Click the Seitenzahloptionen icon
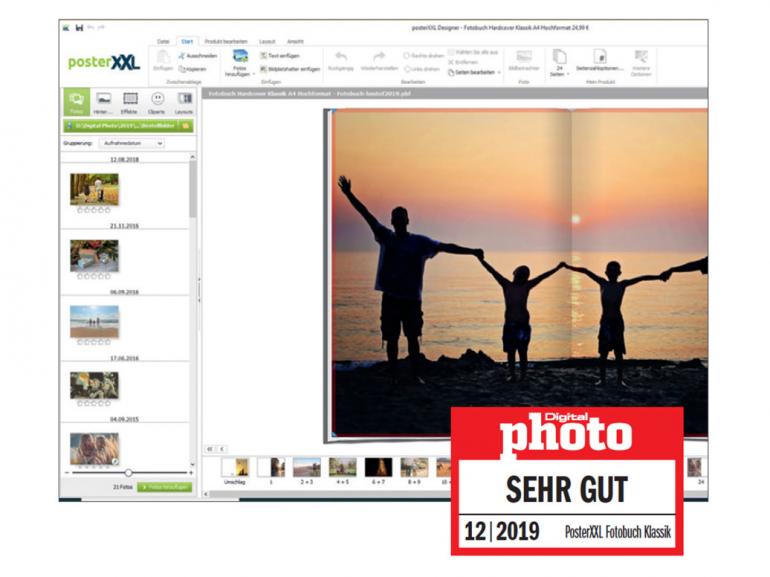Screen dimensions: 770x577 tap(599, 56)
